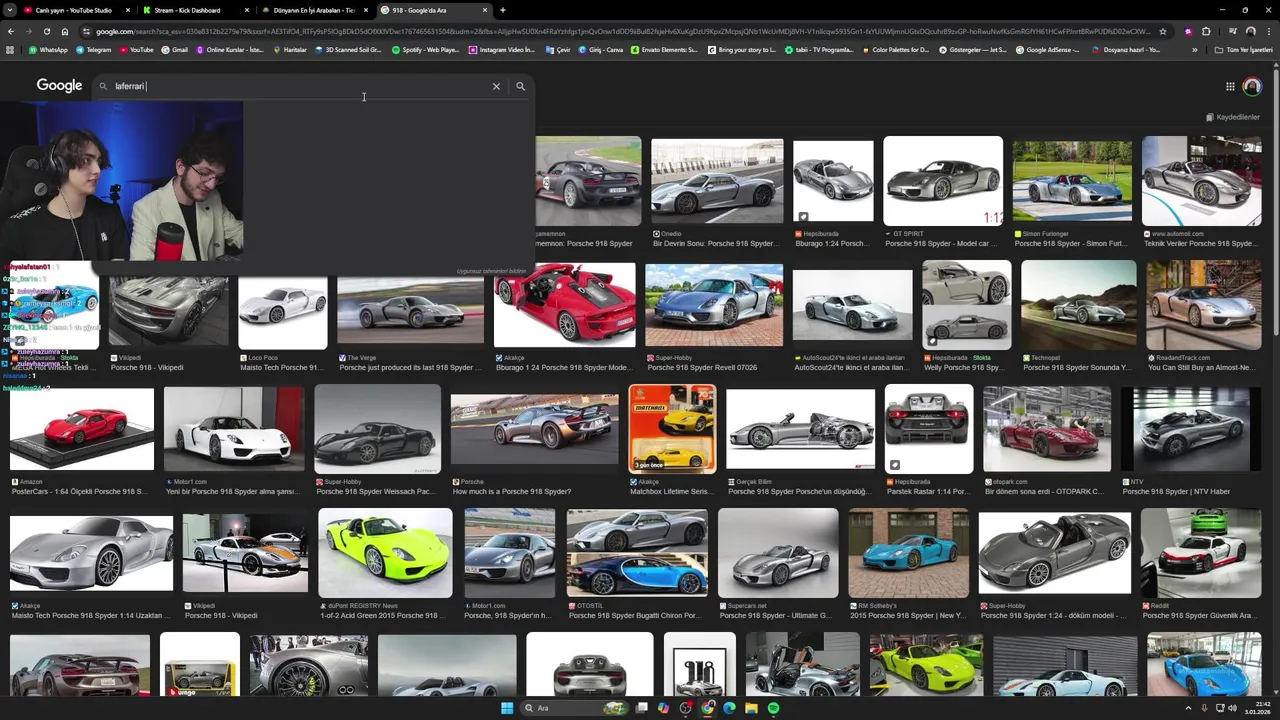Open the GT SPIRIT Porsche 918 model image
Screen dimensions: 1280x720
[x=943, y=181]
